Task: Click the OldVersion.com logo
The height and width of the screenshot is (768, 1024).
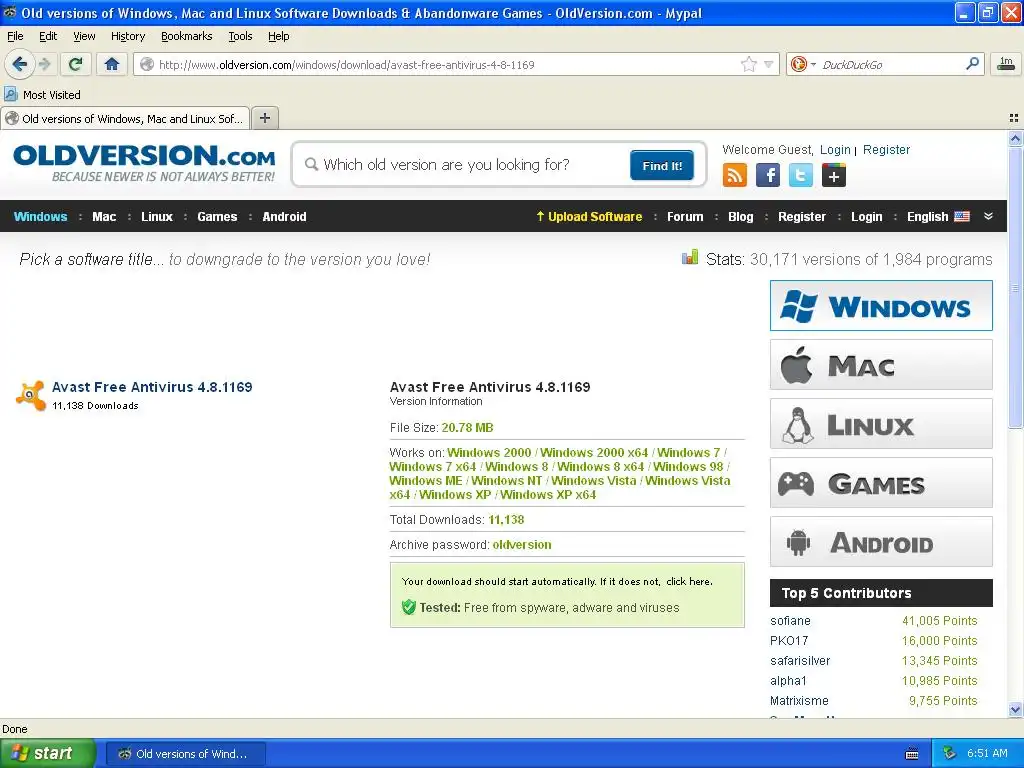Action: pyautogui.click(x=144, y=163)
